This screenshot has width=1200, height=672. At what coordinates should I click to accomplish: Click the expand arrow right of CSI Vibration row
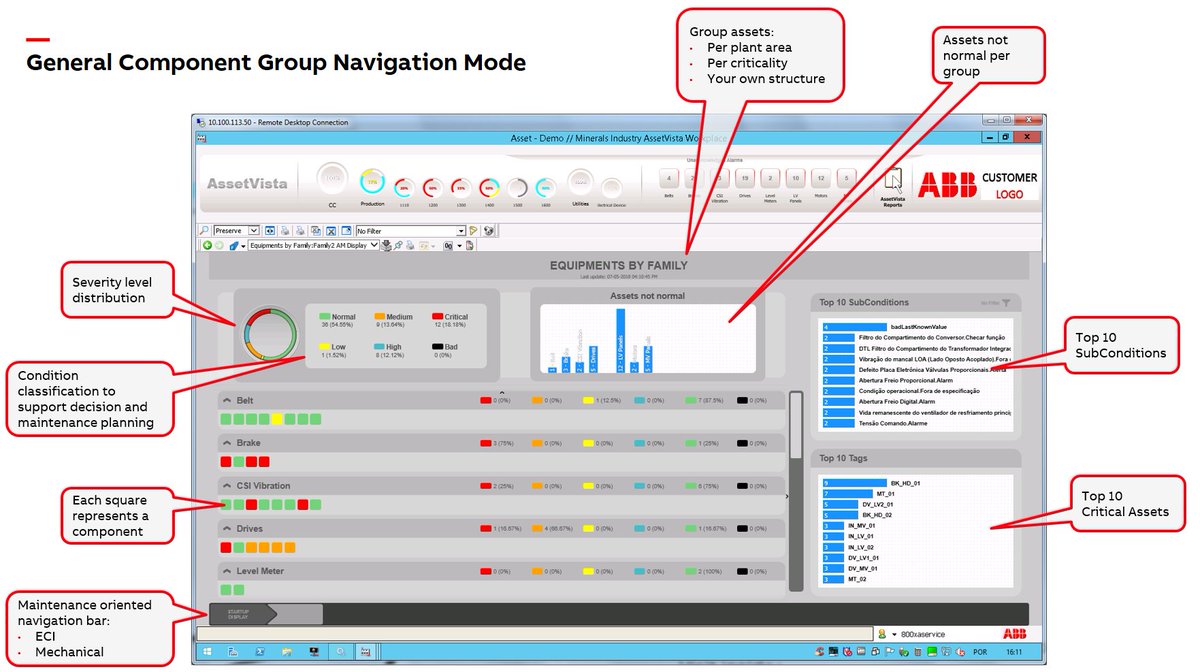pyautogui.click(x=785, y=495)
